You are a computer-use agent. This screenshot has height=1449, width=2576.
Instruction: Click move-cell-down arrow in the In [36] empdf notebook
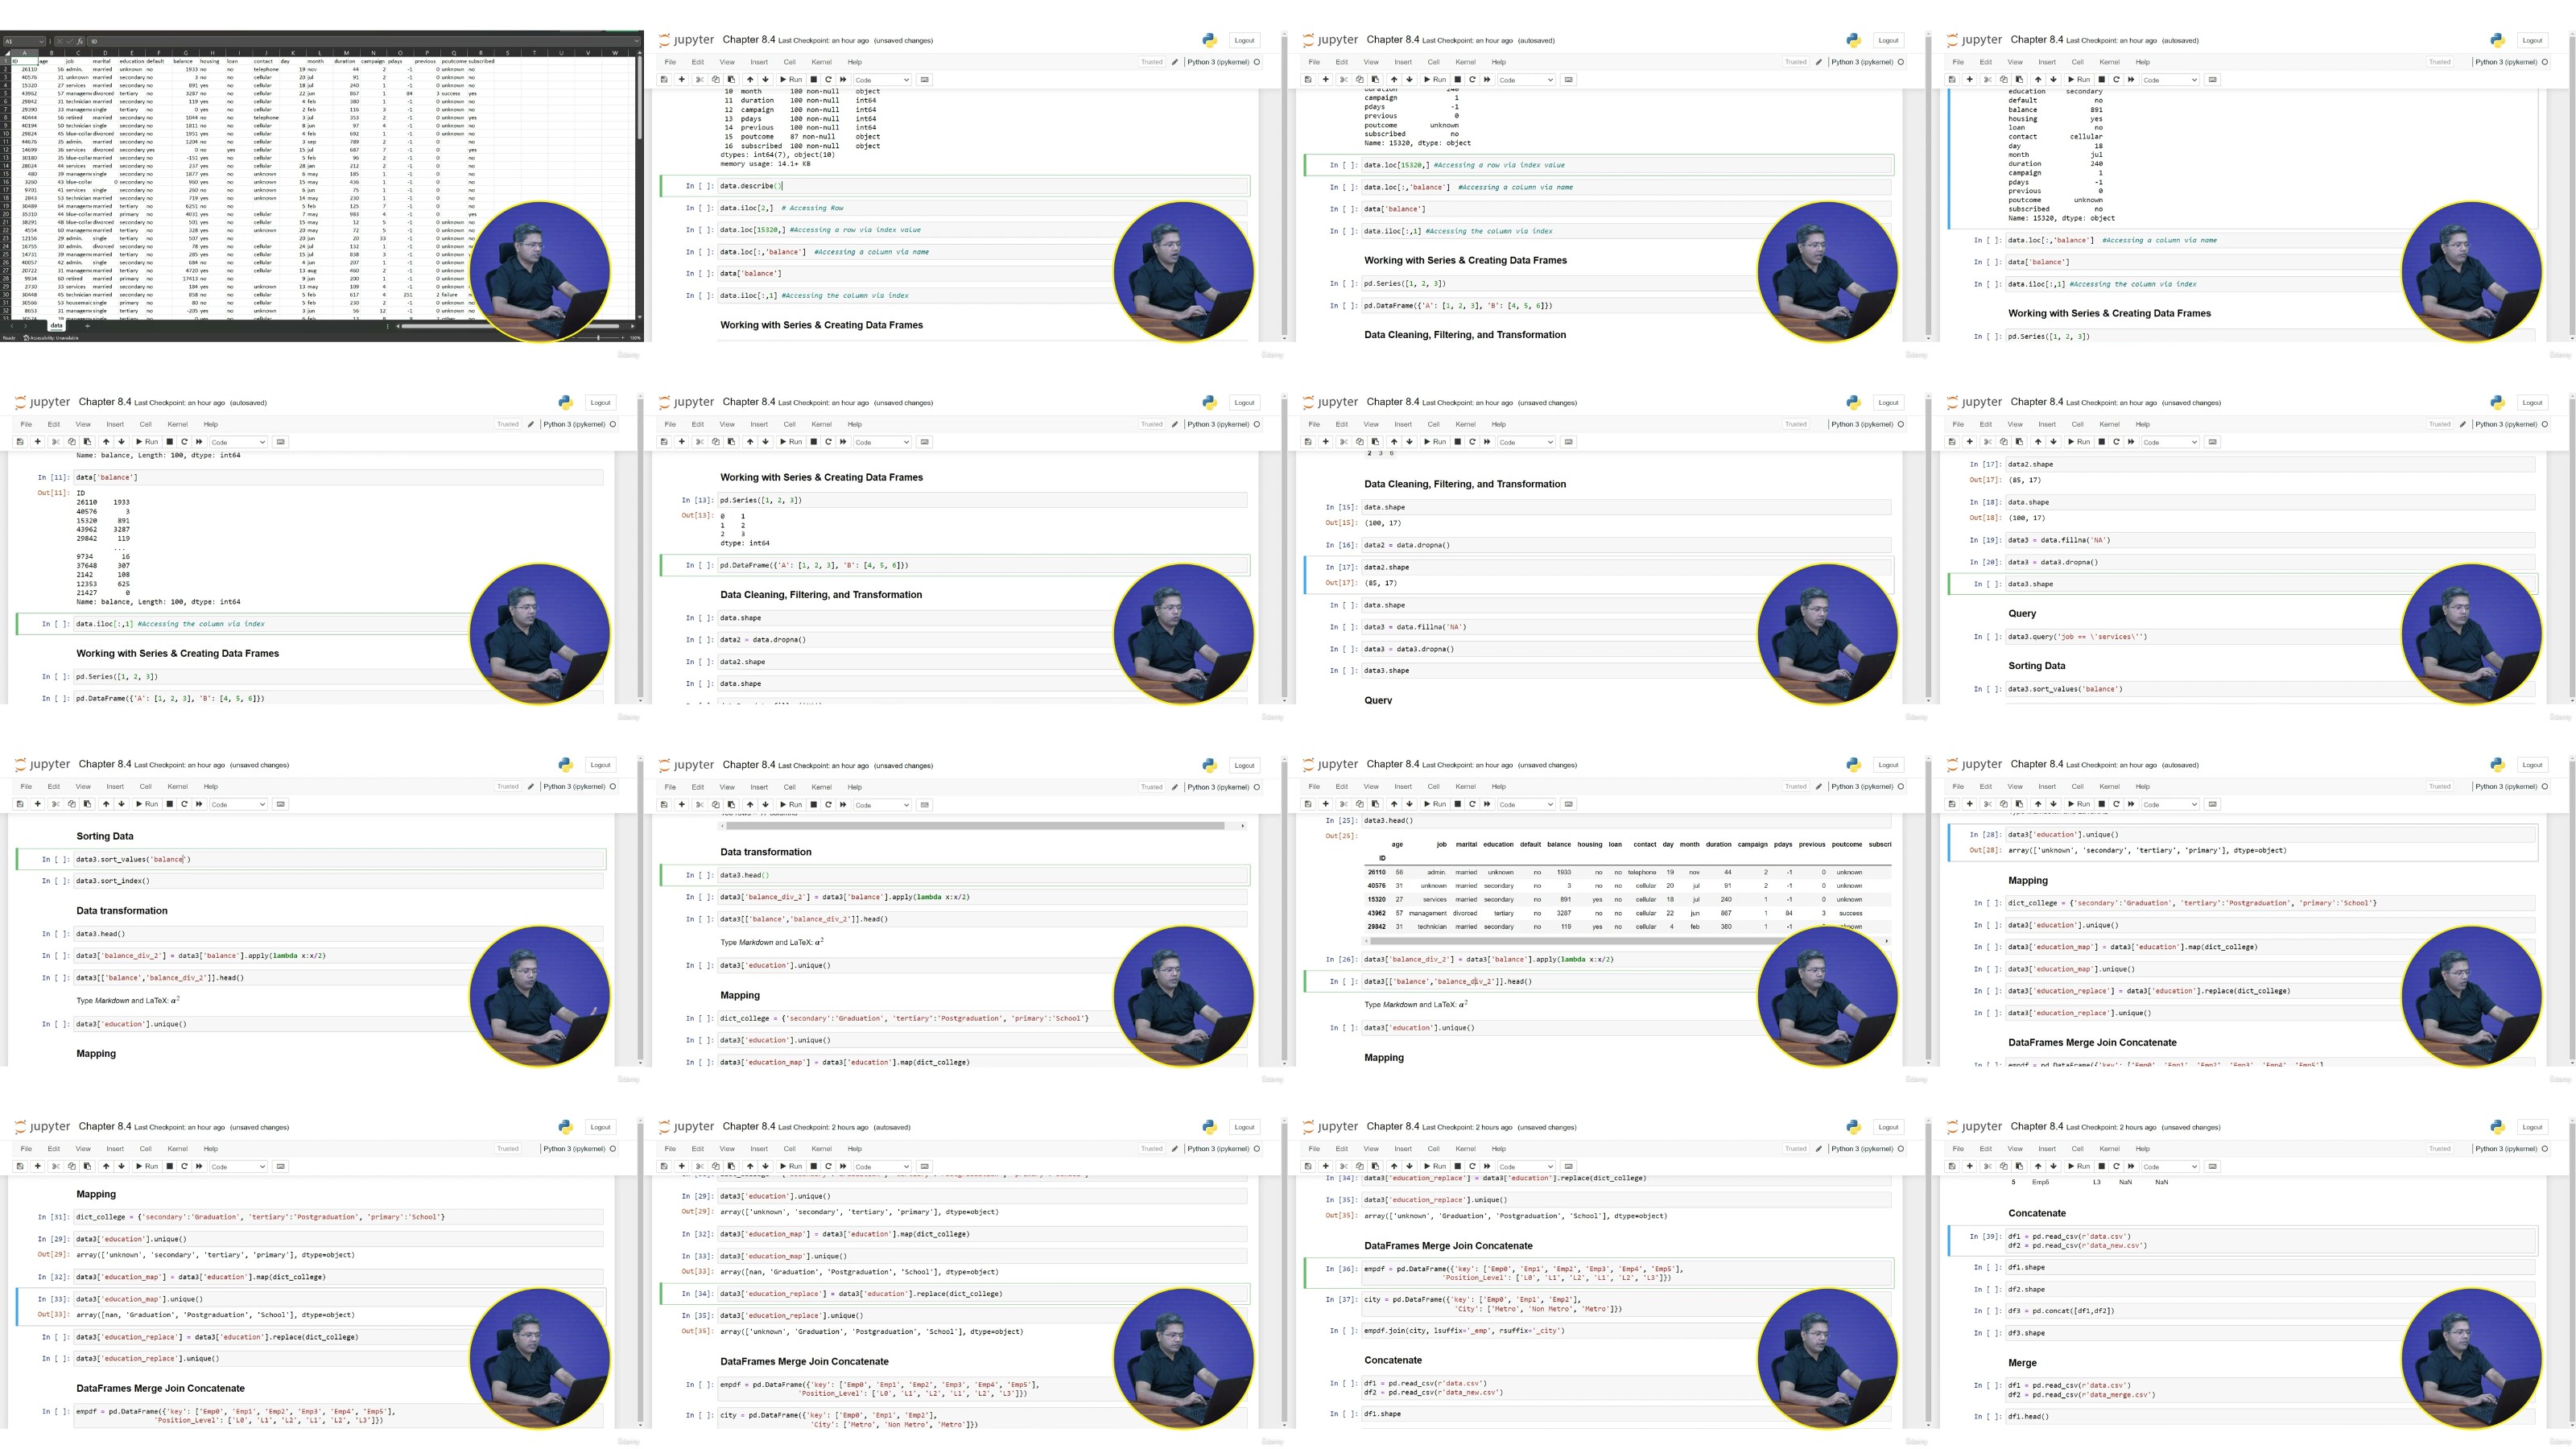click(x=1410, y=1166)
